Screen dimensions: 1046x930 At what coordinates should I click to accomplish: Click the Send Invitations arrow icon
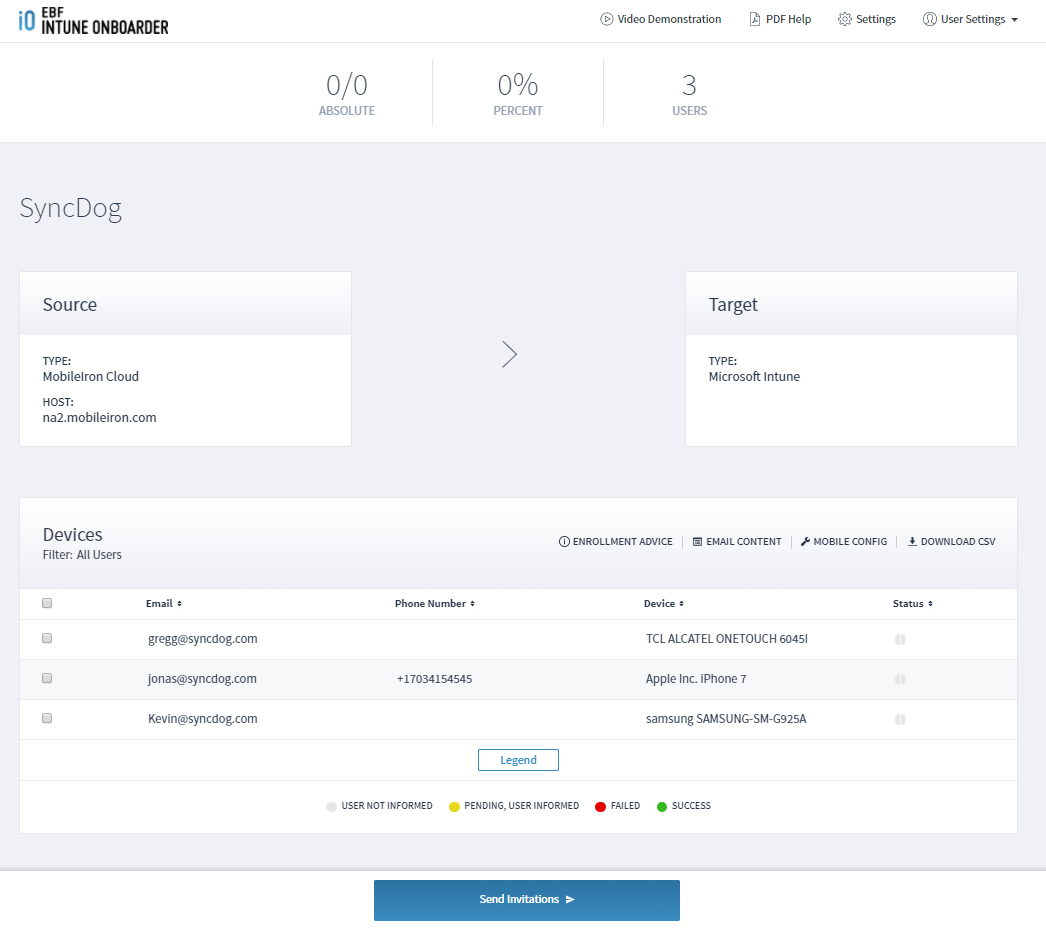pyautogui.click(x=570, y=900)
